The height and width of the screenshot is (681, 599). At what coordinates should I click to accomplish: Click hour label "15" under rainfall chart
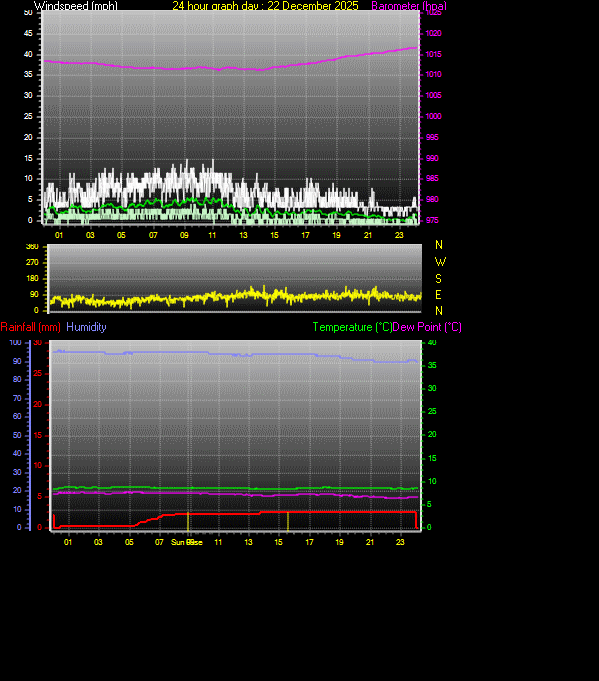(278, 542)
